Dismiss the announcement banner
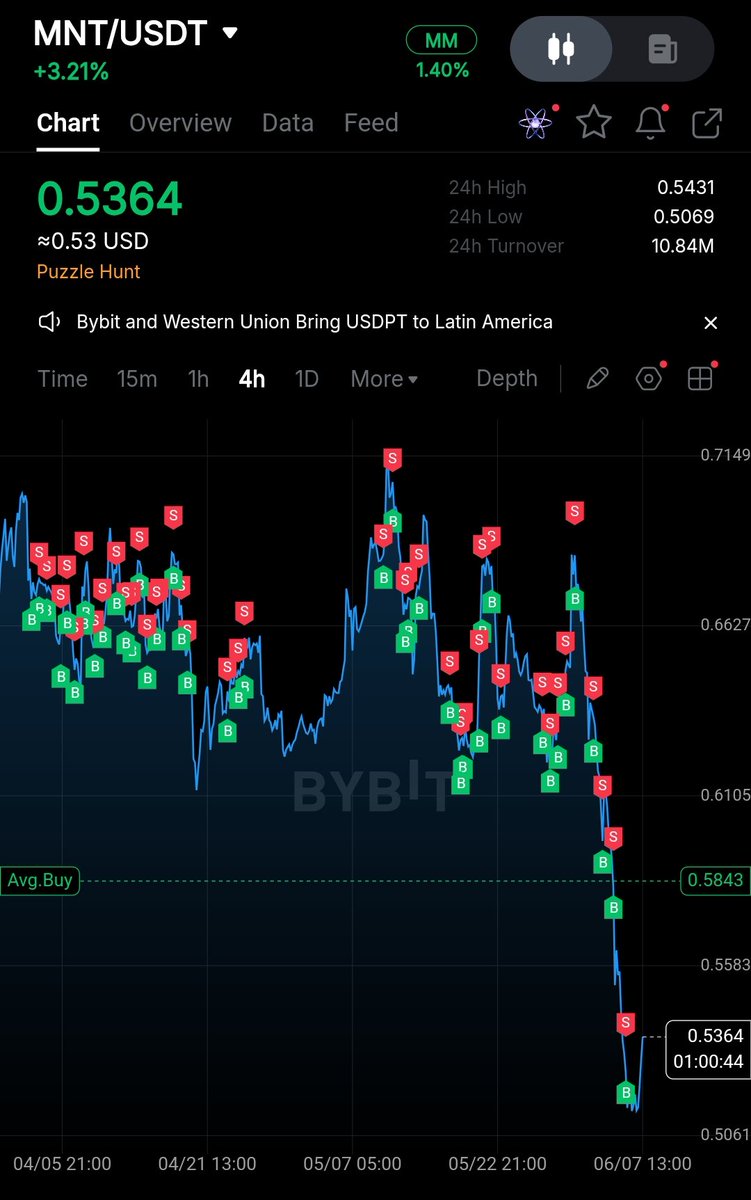The height and width of the screenshot is (1200, 751). pyautogui.click(x=711, y=323)
